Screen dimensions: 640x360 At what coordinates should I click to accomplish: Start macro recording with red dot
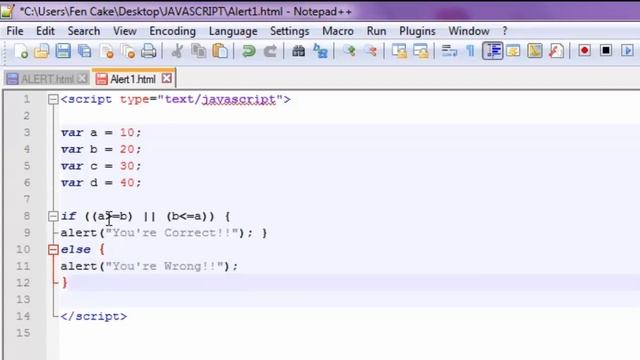pos(584,51)
